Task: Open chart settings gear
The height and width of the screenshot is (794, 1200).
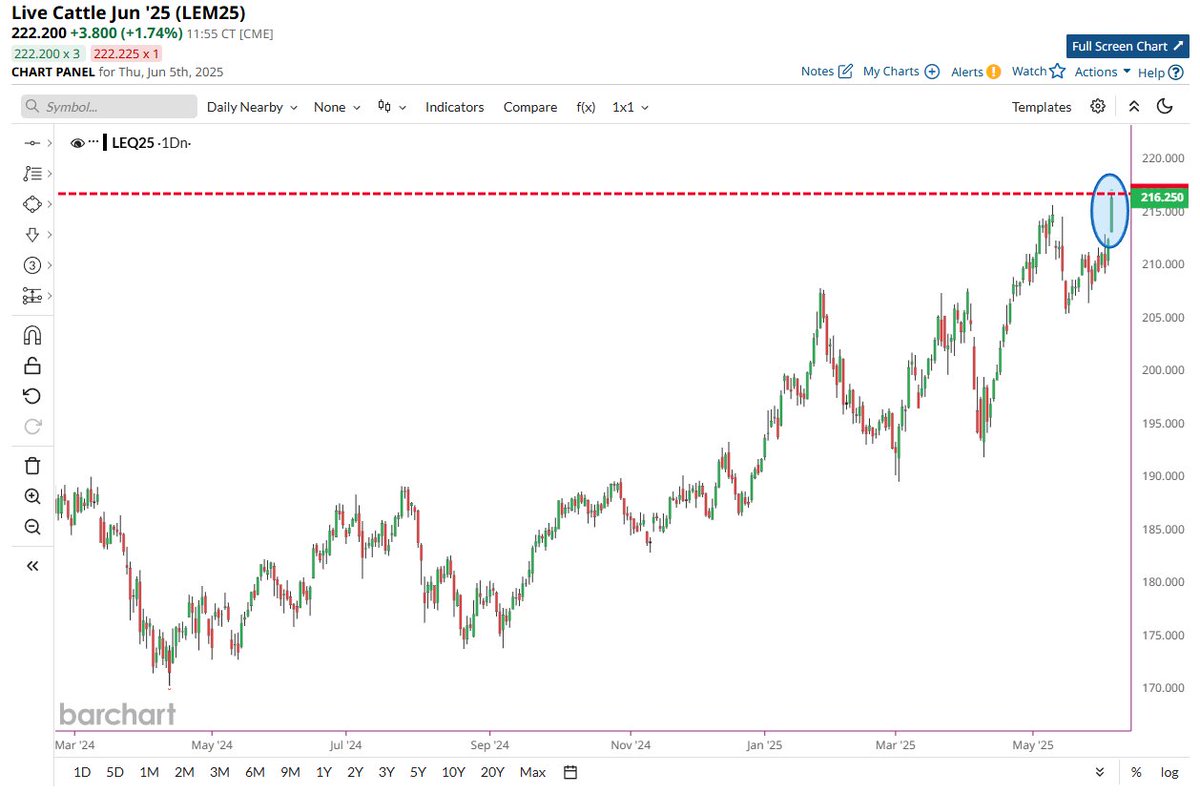Action: pyautogui.click(x=1098, y=106)
